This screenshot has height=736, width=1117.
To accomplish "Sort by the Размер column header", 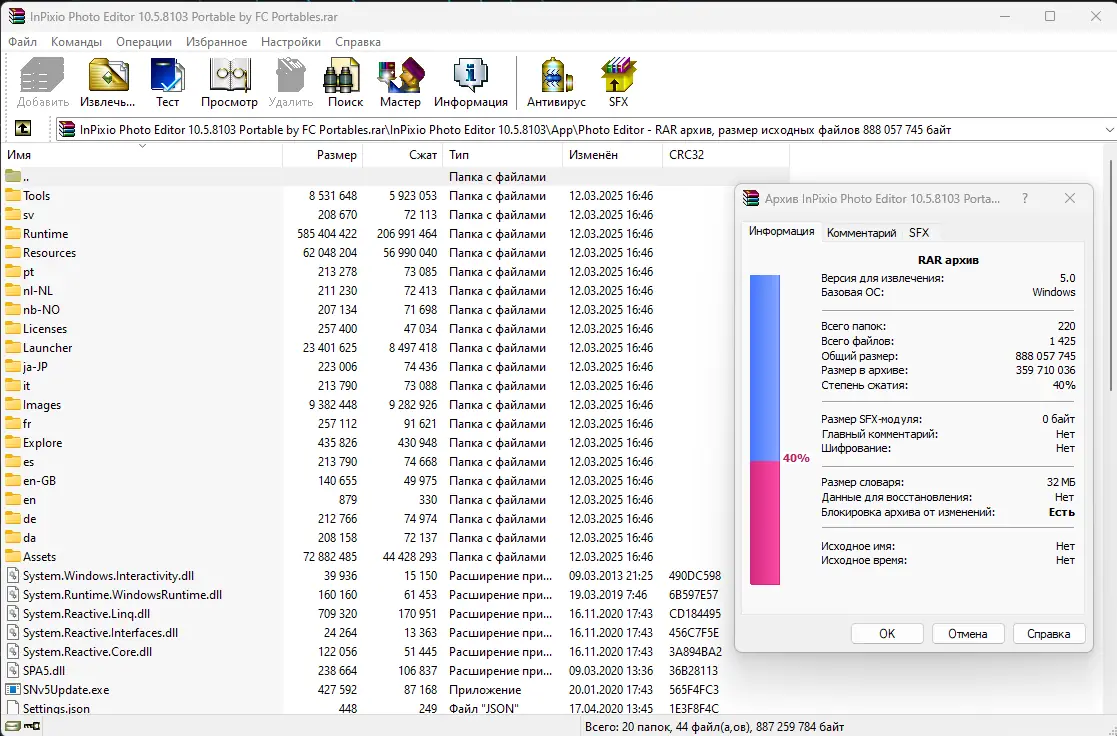I will pos(323,155).
